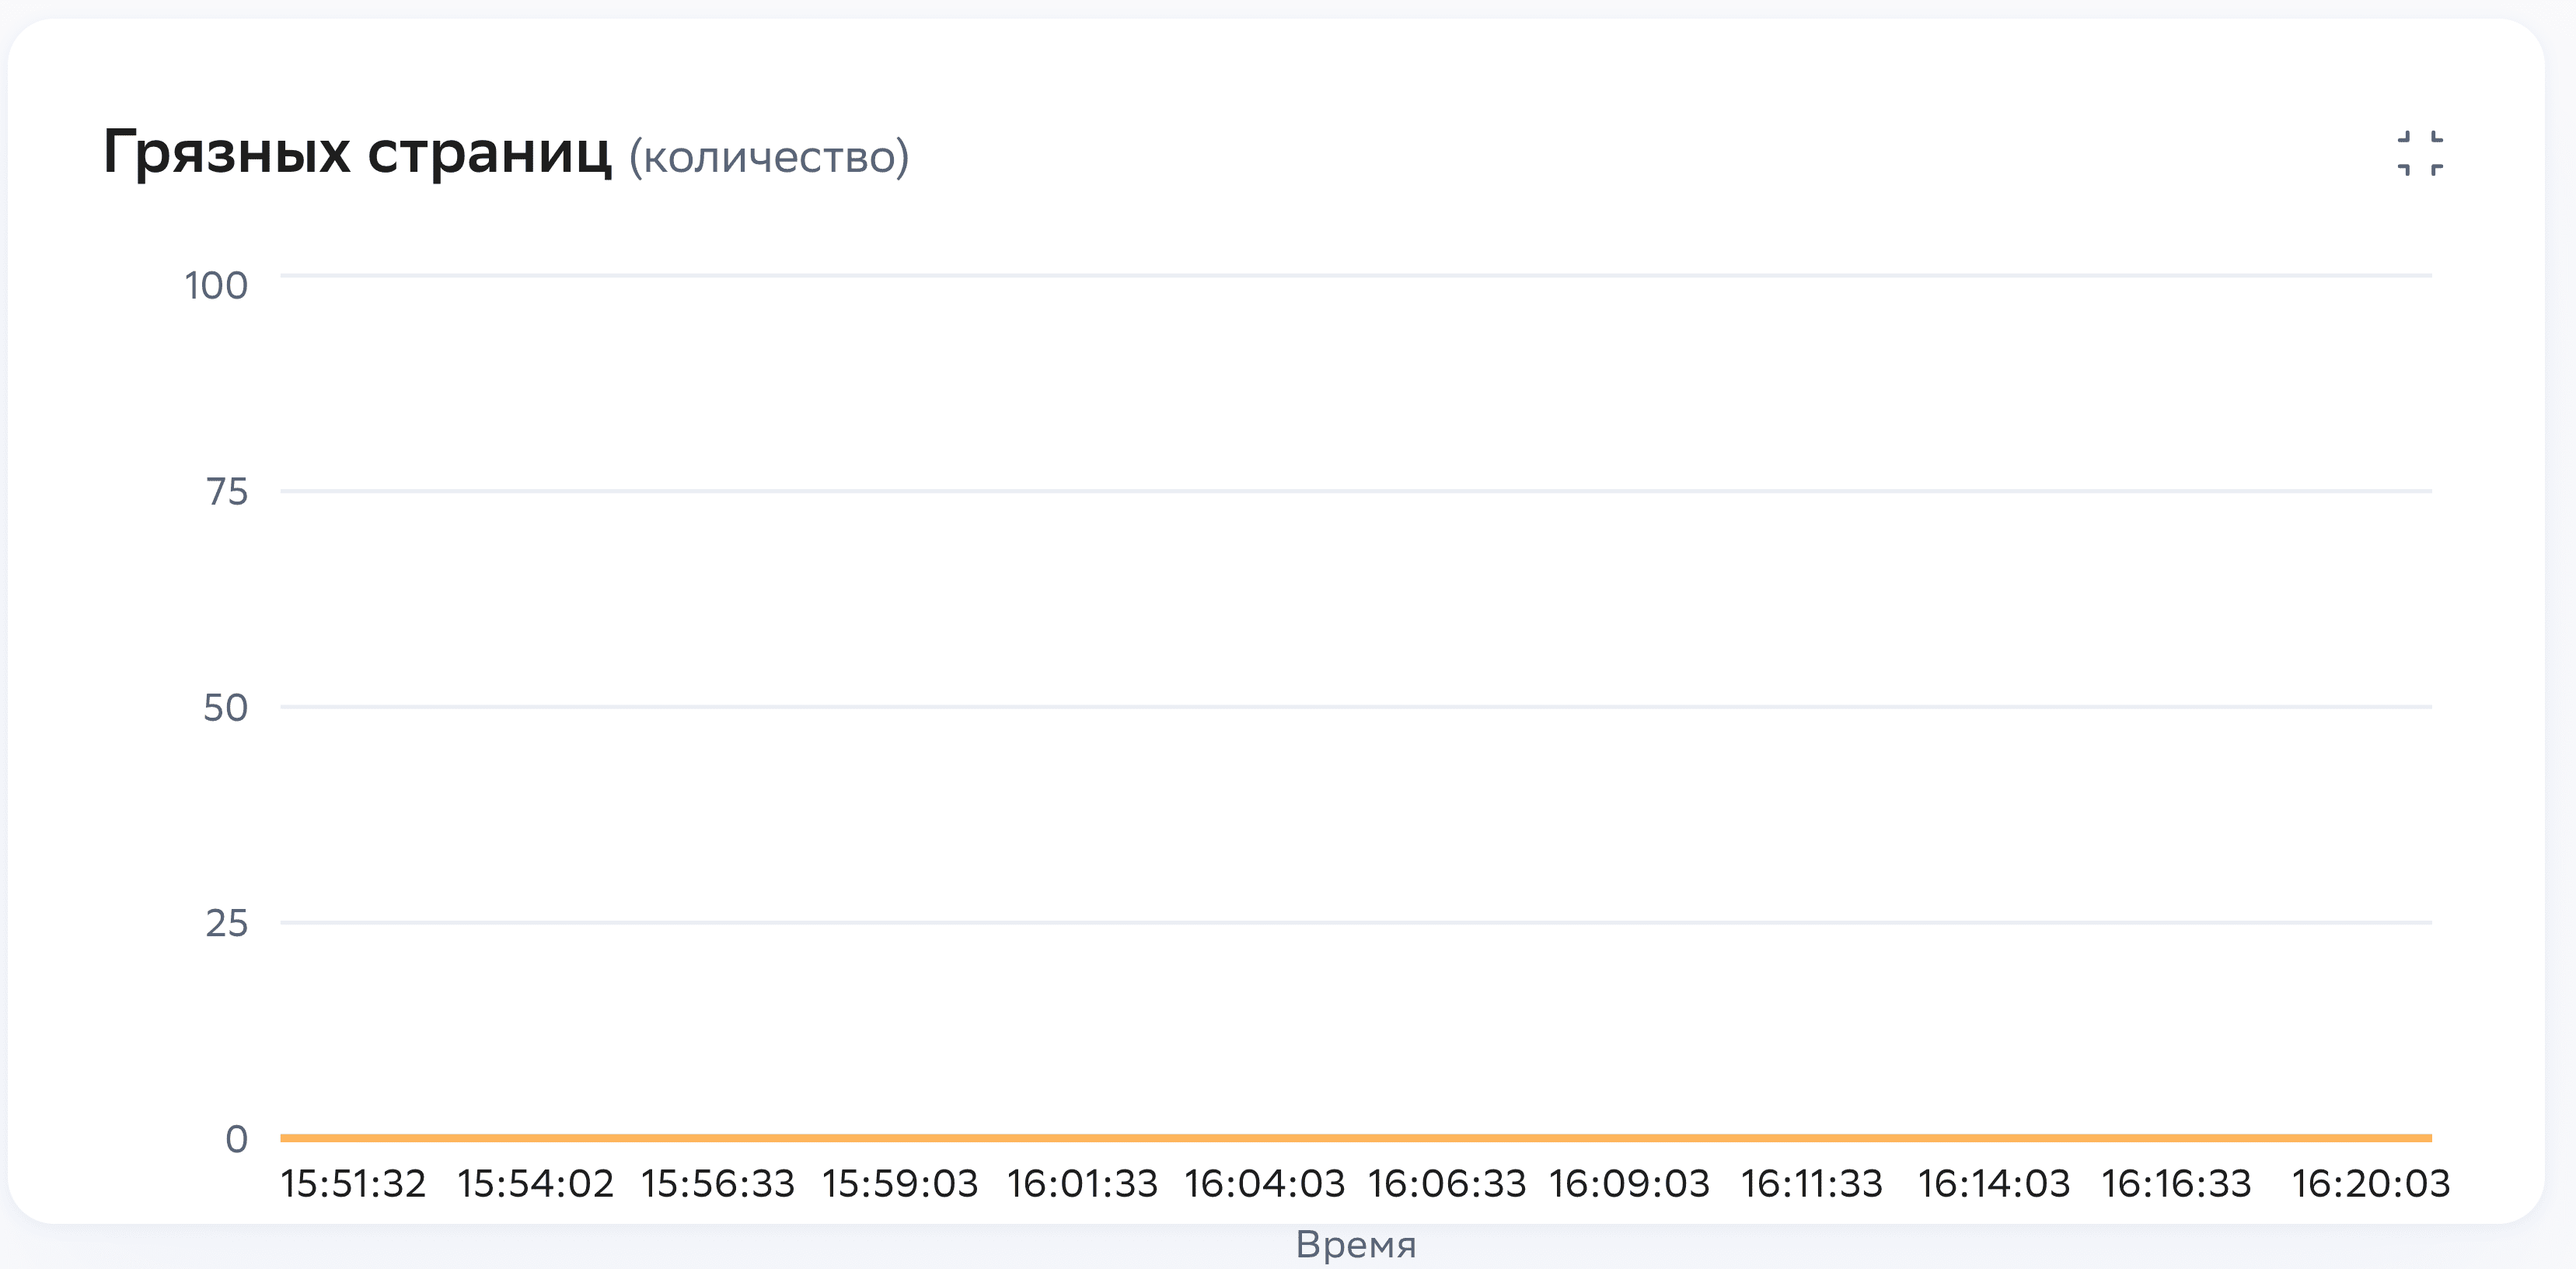Click the fullscreen collapse icon on the chart
2576x1269 pixels.
(x=2420, y=154)
